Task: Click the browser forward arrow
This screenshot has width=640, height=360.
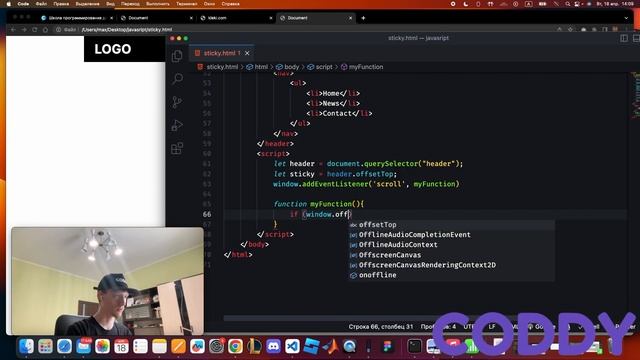Action: coord(24,29)
